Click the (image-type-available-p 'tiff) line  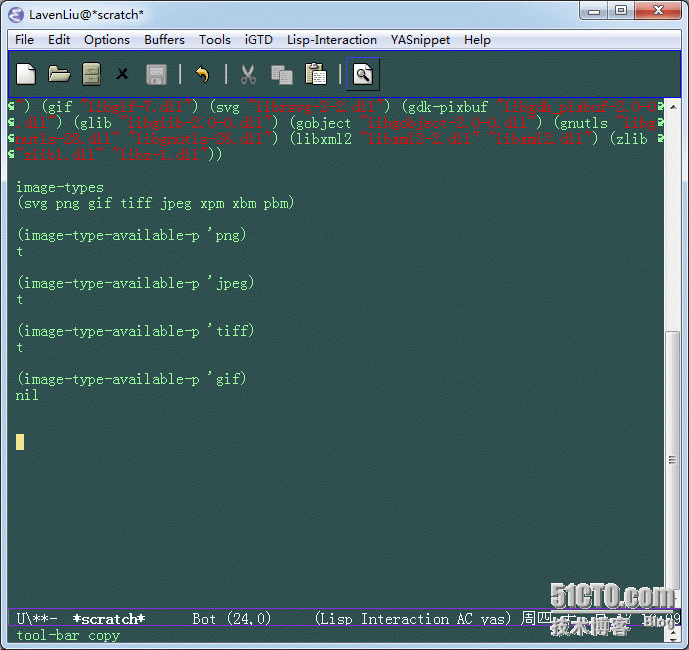coord(135,331)
